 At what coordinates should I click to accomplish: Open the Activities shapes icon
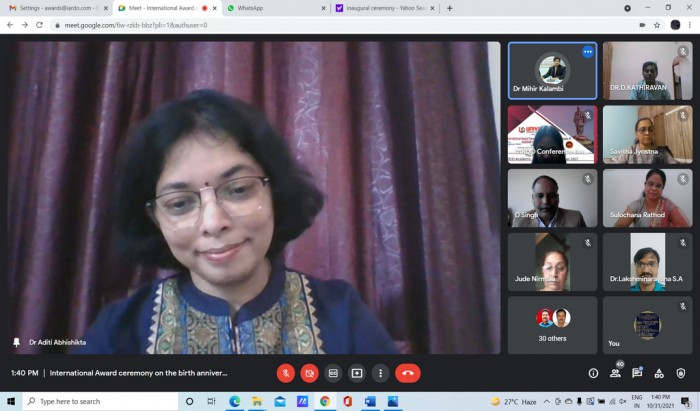[659, 373]
